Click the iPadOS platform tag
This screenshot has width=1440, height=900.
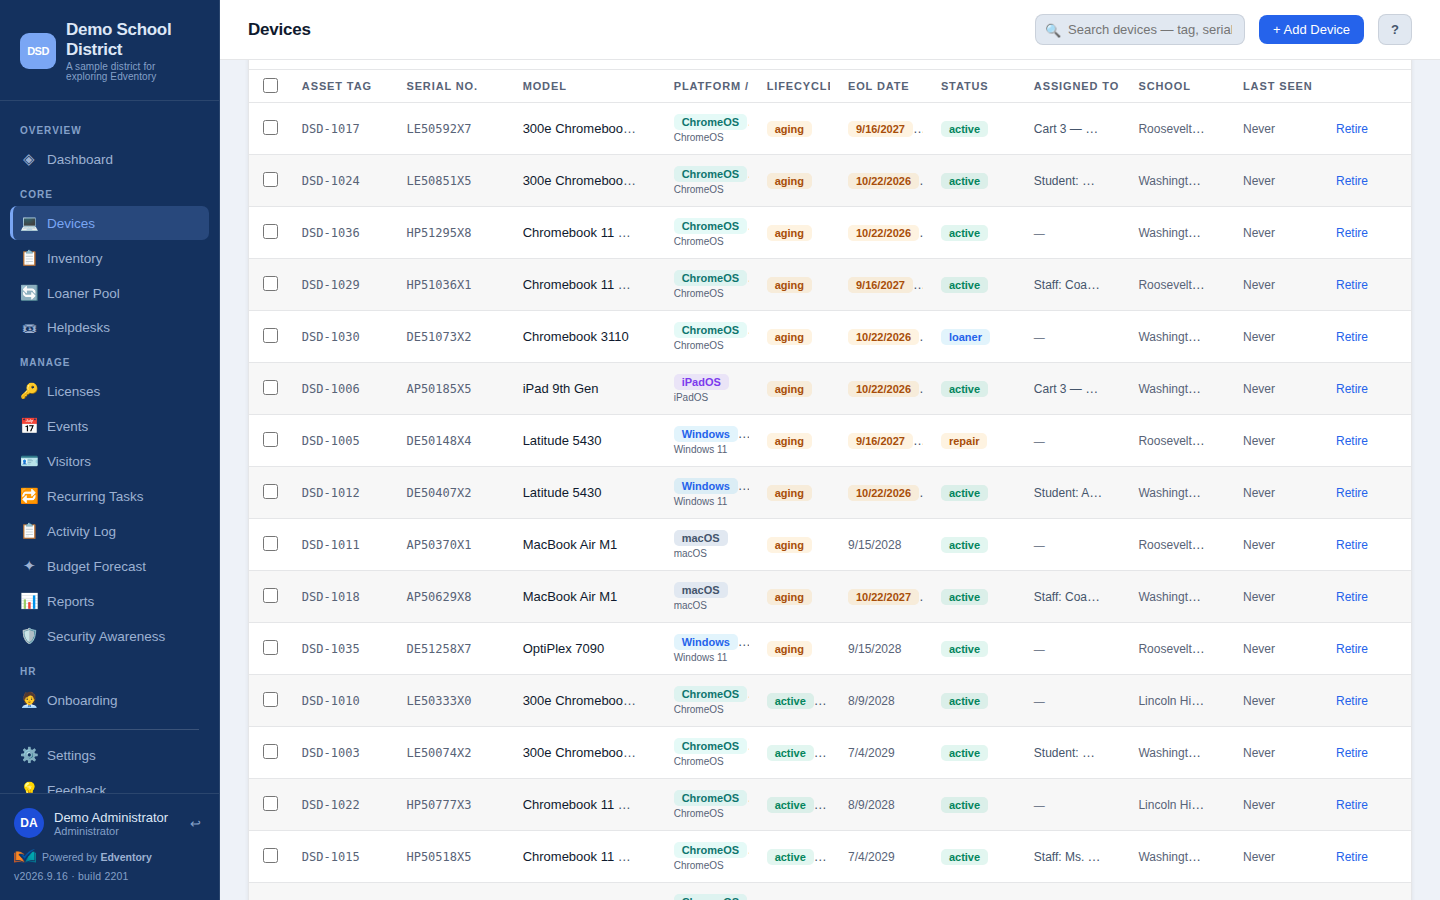point(701,382)
